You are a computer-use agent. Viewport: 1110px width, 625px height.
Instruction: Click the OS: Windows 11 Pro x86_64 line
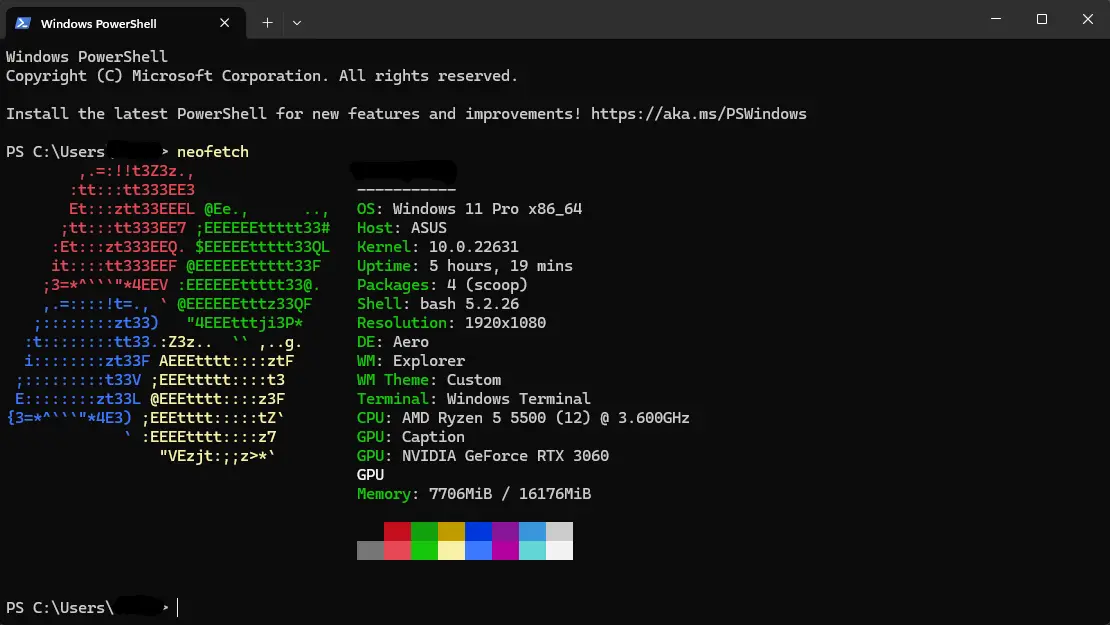tap(469, 209)
